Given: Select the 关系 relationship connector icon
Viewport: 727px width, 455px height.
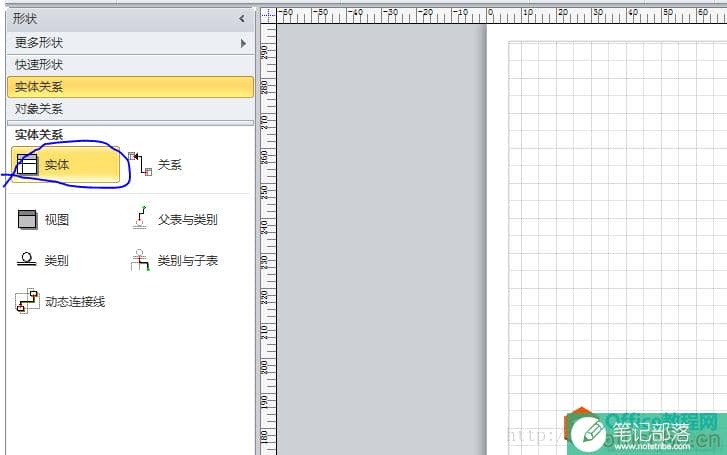Looking at the screenshot, I should [140, 164].
